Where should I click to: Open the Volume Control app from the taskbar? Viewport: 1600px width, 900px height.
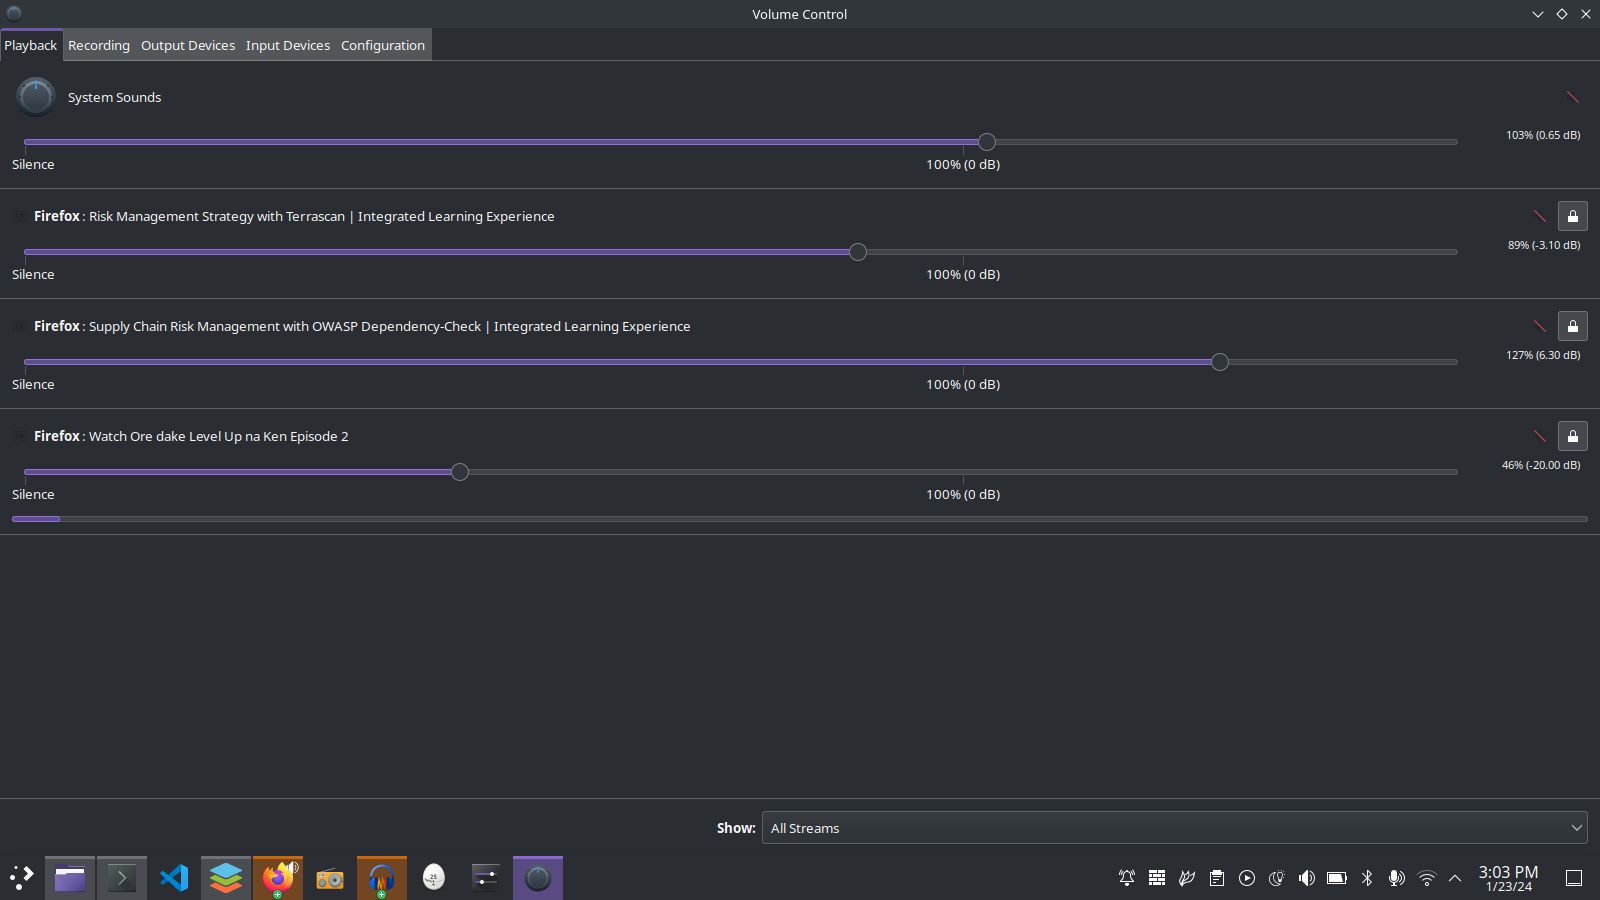(x=538, y=877)
